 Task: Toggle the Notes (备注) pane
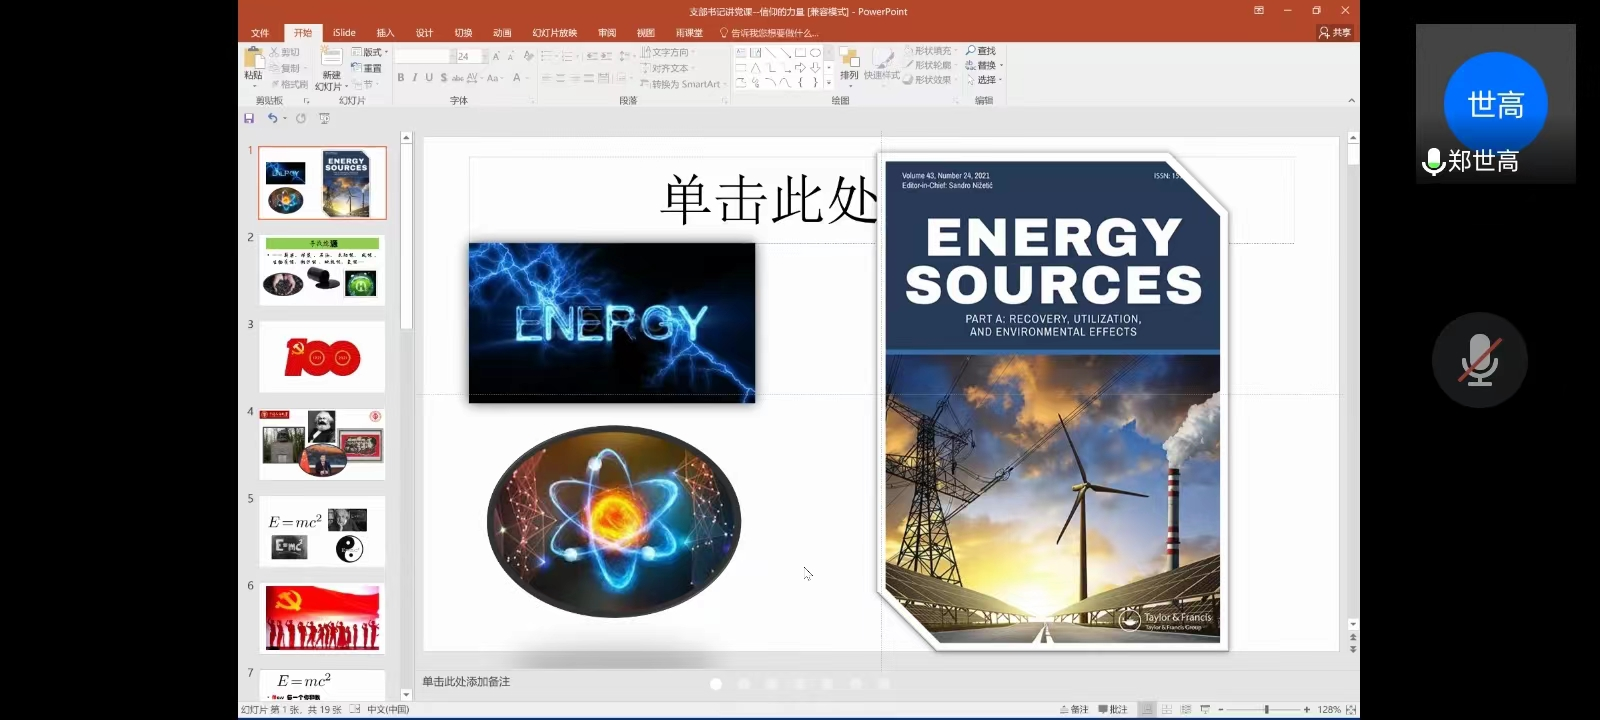coord(1074,709)
